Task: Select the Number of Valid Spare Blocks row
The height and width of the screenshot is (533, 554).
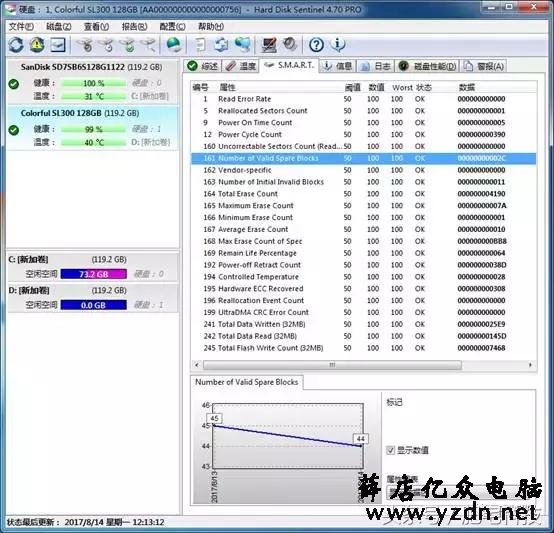Action: 364,158
